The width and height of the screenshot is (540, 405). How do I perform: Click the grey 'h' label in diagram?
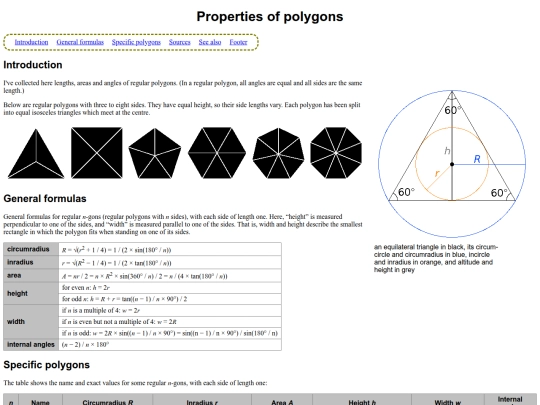(447, 150)
